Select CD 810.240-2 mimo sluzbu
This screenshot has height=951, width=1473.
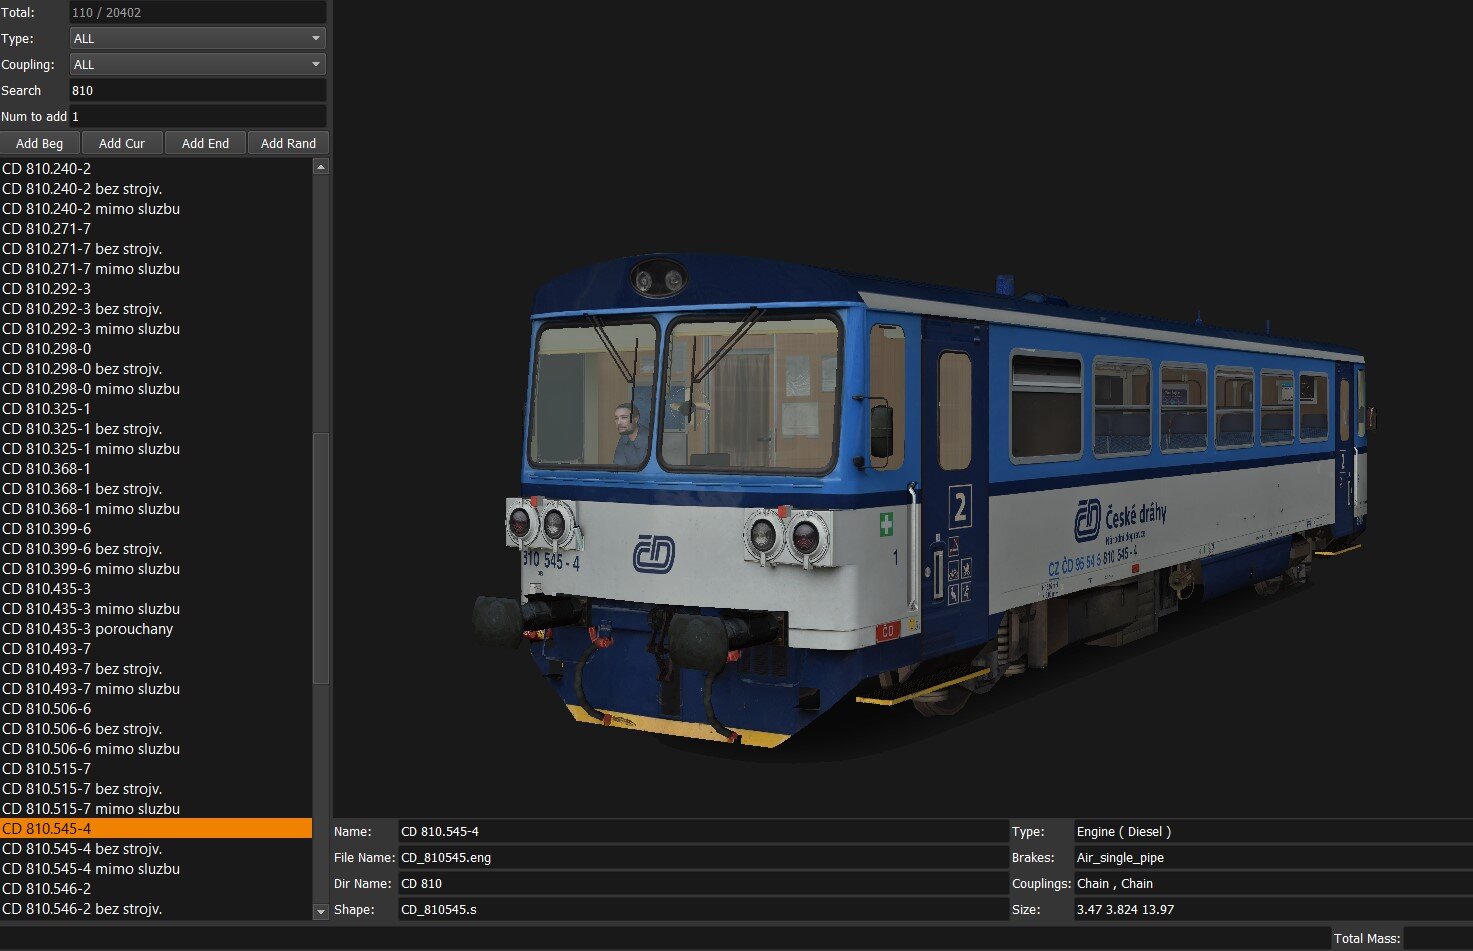tap(156, 208)
